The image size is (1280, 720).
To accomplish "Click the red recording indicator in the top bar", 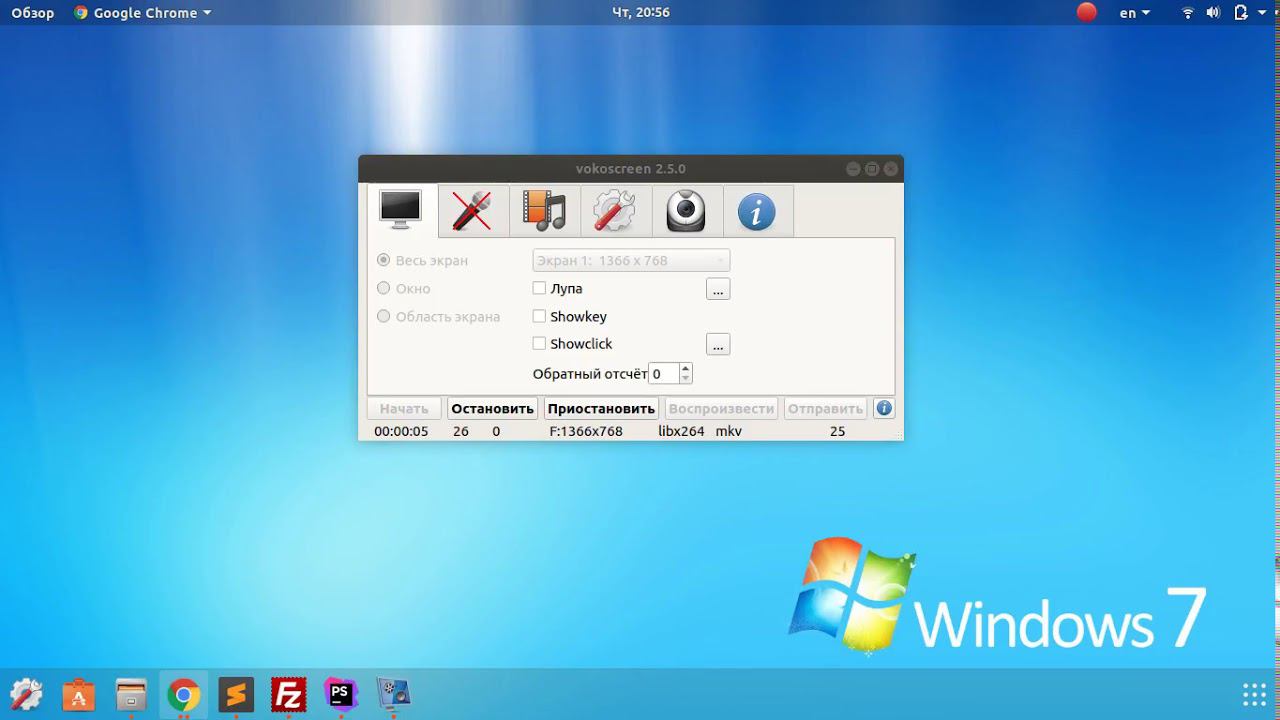I will point(1087,13).
